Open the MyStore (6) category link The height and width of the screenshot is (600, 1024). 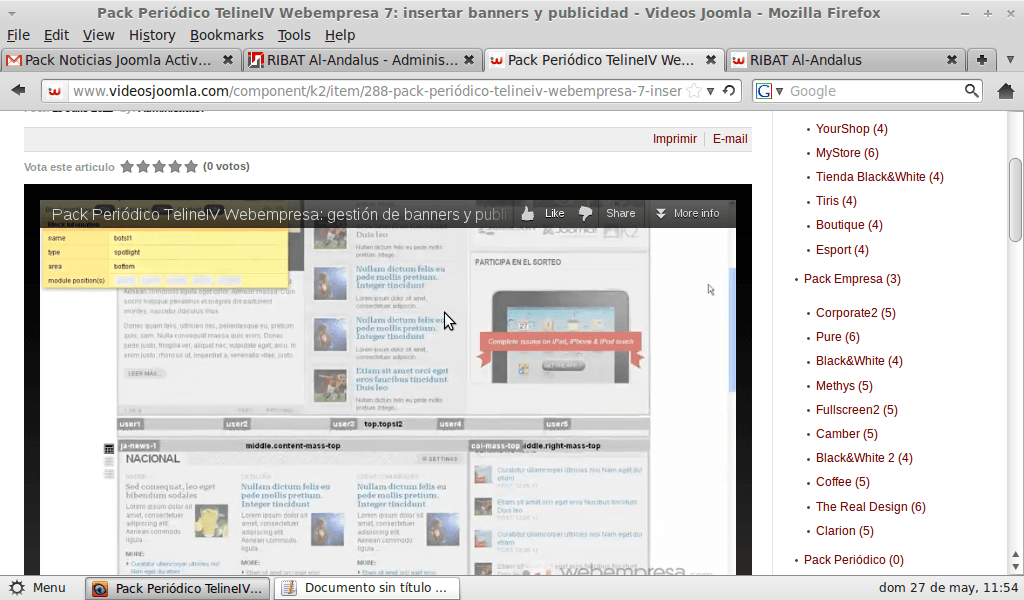pyautogui.click(x=847, y=153)
